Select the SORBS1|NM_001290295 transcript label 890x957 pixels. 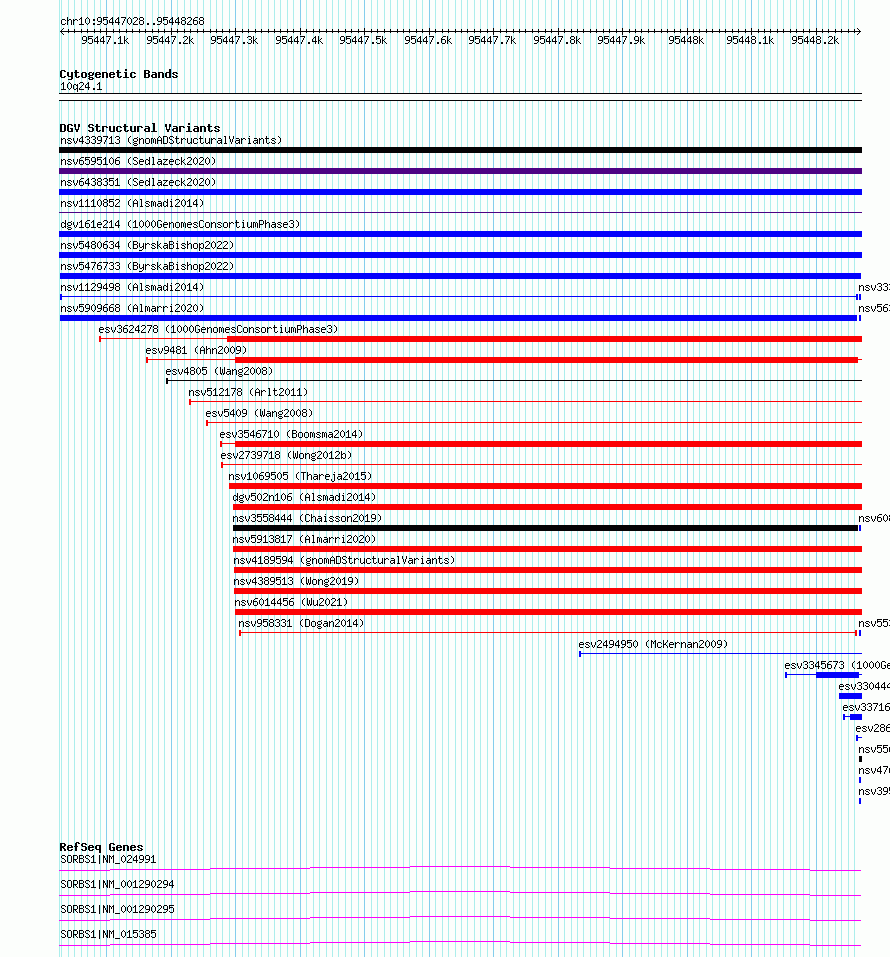coord(117,909)
